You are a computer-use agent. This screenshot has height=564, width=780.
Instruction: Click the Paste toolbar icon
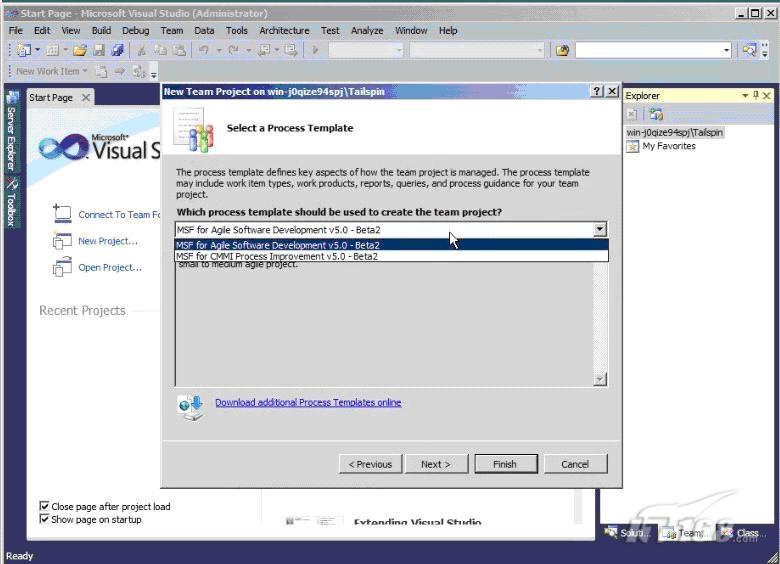[x=179, y=50]
